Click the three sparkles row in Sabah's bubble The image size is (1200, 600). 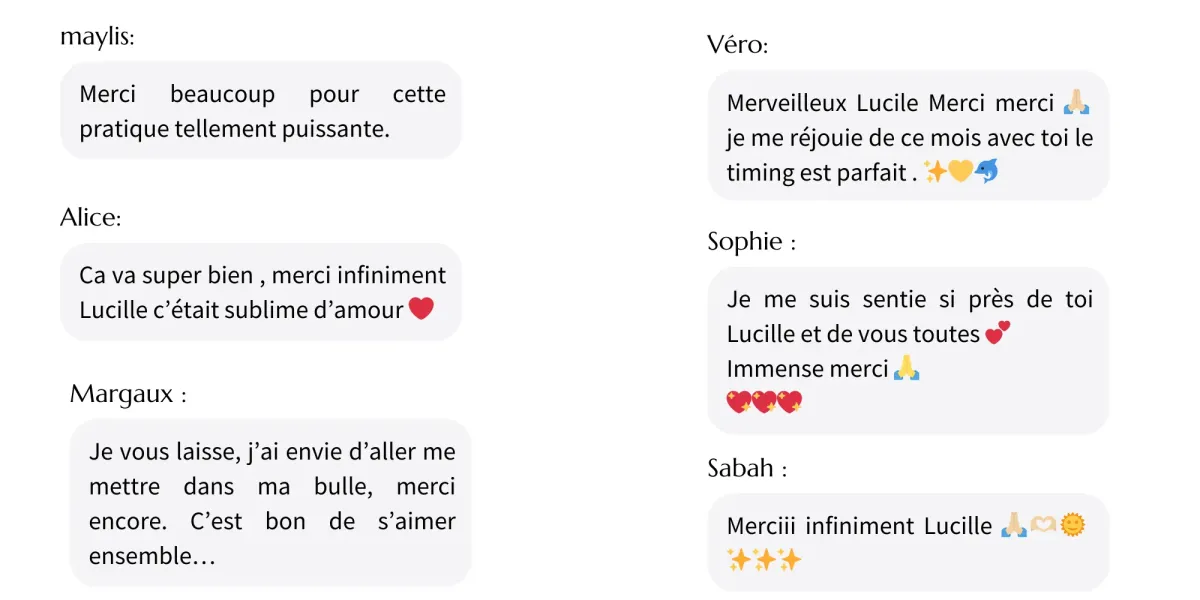pos(765,560)
